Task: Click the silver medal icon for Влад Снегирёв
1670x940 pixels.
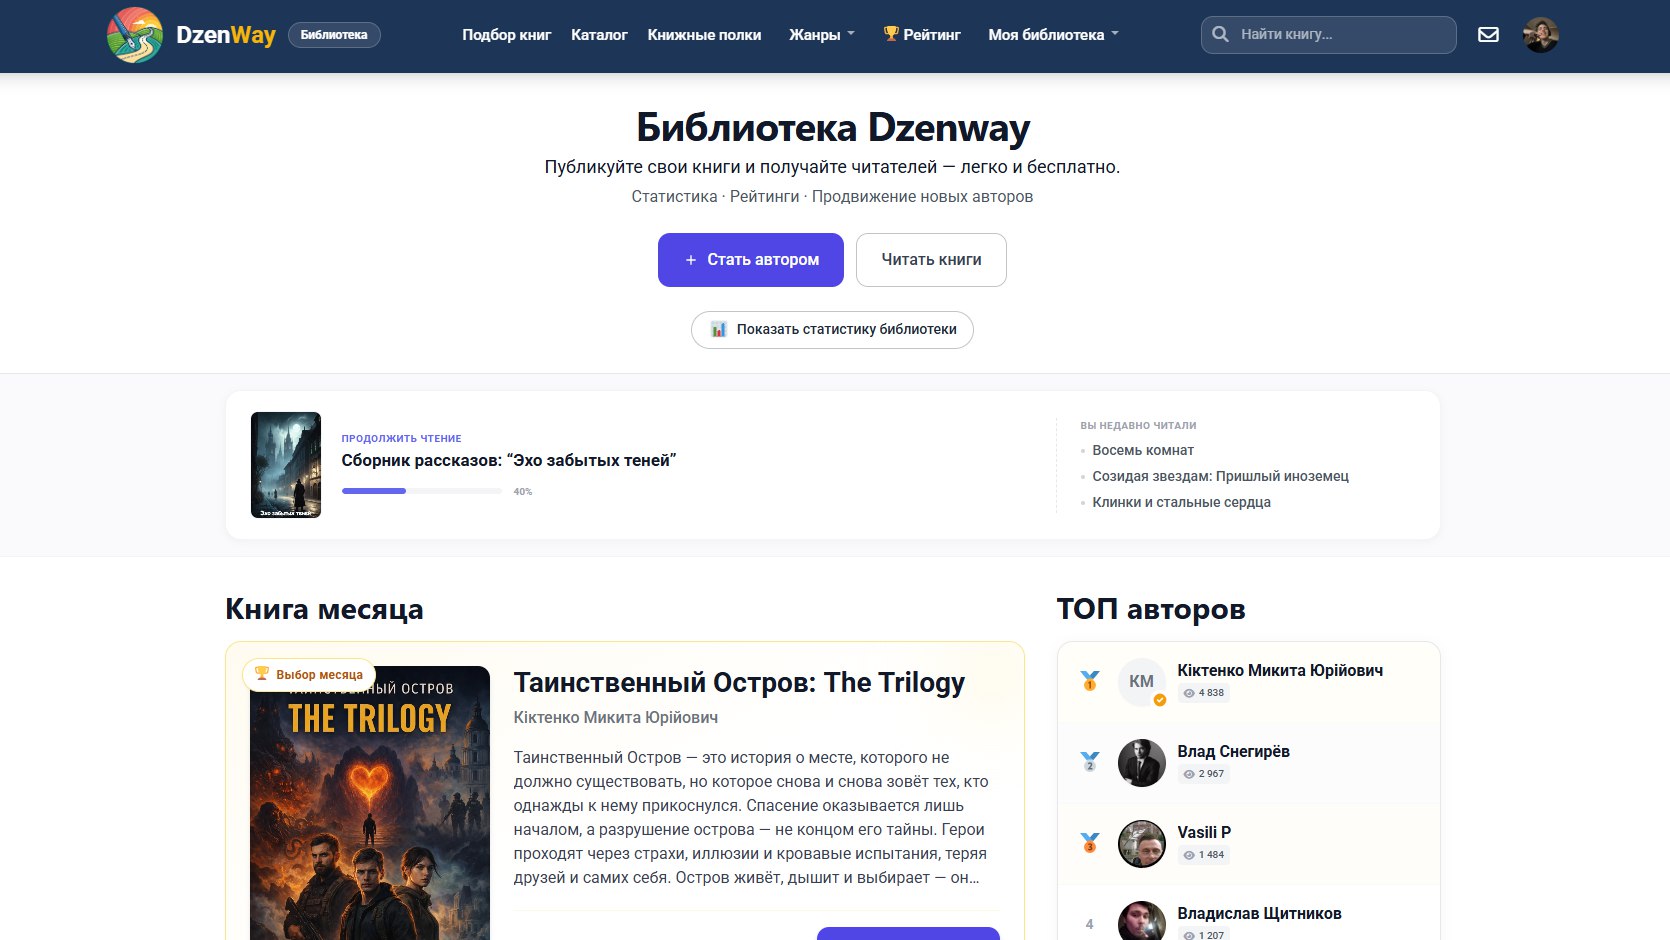Action: pyautogui.click(x=1089, y=762)
